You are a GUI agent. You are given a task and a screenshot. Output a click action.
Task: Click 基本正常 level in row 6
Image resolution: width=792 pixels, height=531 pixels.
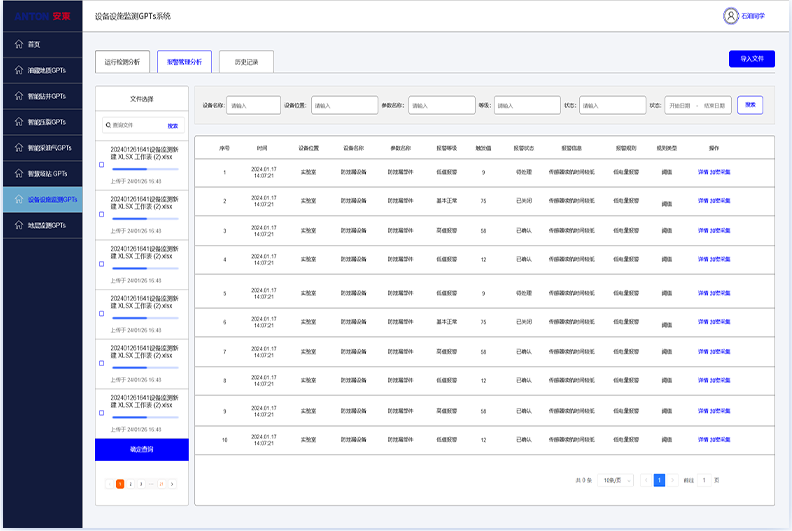pyautogui.click(x=447, y=322)
